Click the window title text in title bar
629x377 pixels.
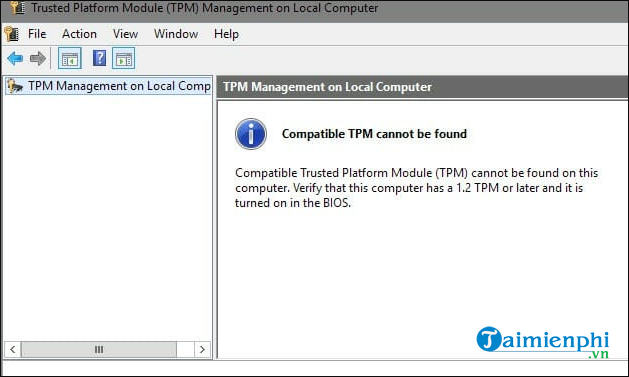click(x=205, y=8)
